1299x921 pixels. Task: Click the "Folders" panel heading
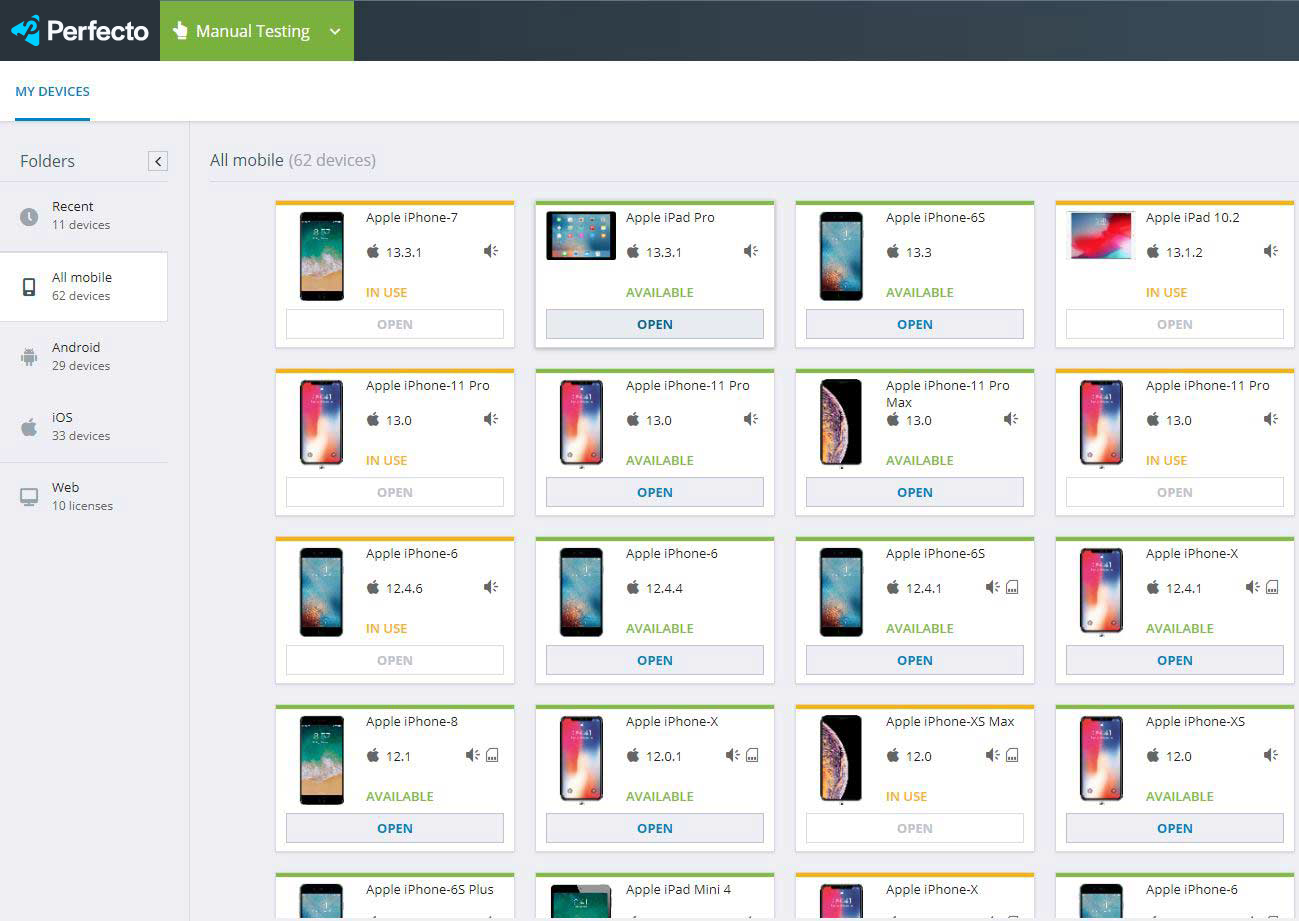coord(47,161)
